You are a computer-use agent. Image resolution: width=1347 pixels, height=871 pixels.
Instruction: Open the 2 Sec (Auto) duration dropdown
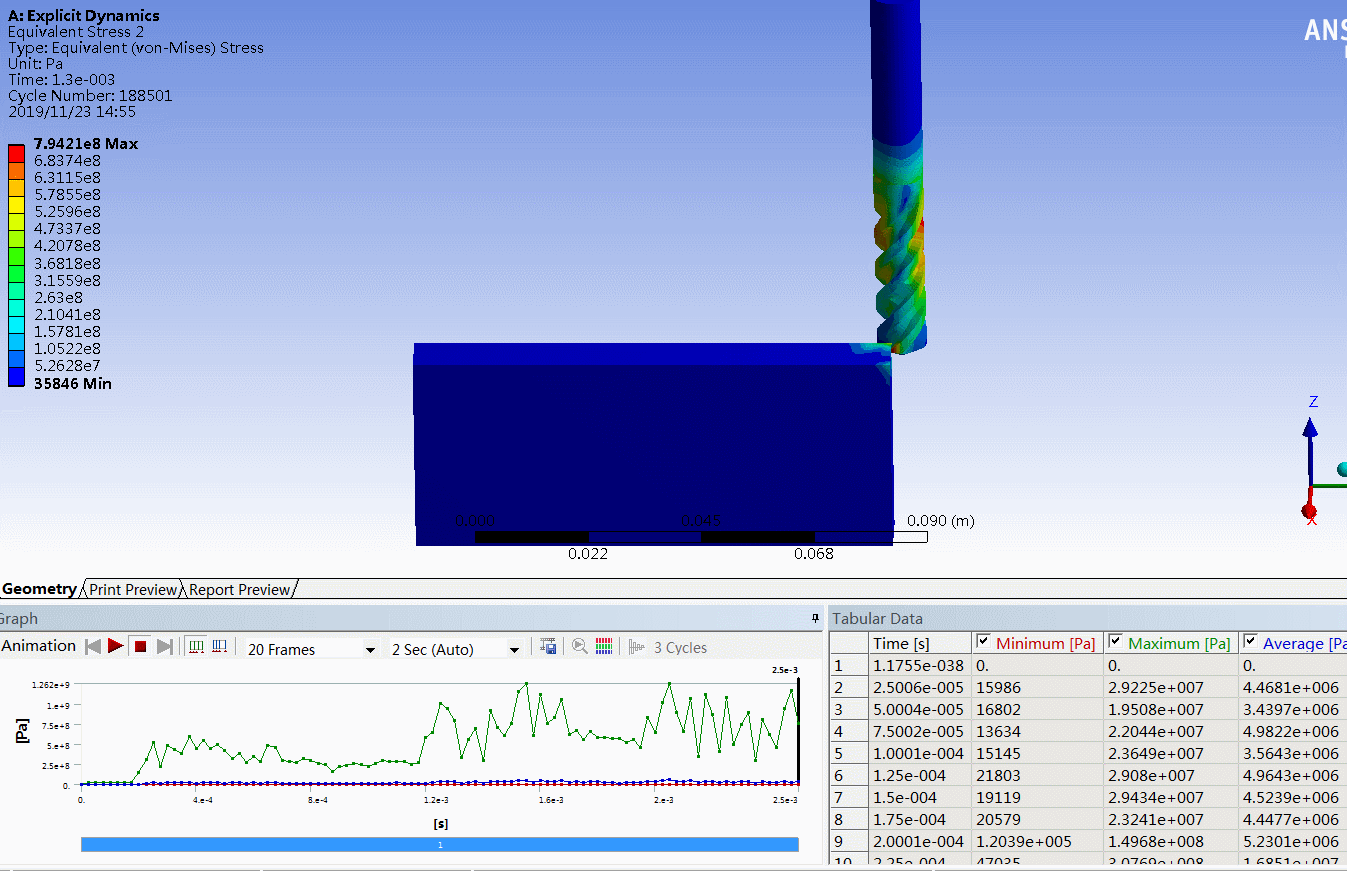(514, 650)
